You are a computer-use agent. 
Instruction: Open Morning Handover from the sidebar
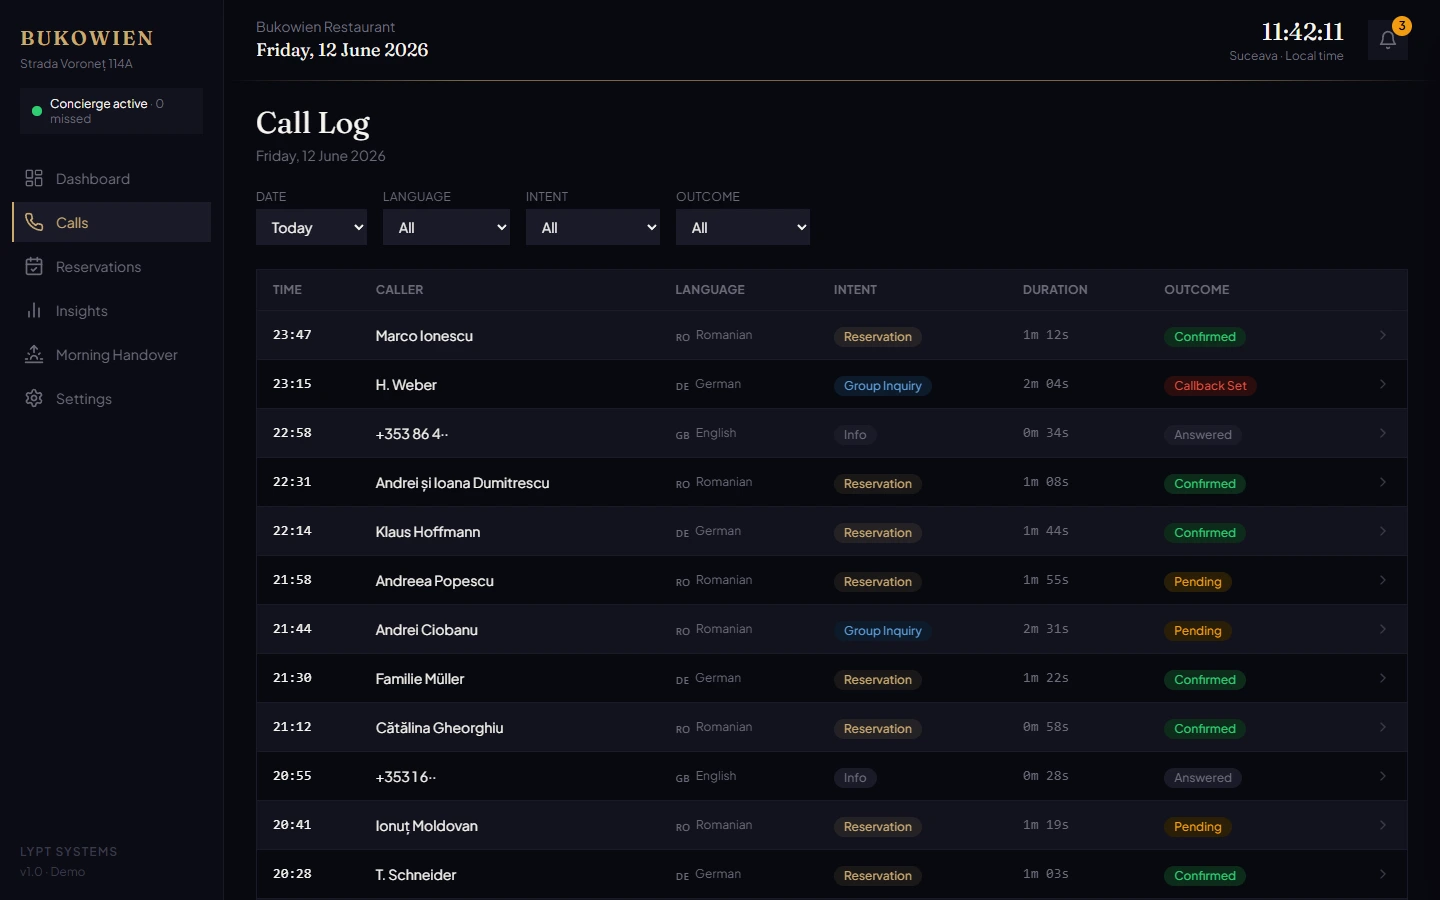111,354
